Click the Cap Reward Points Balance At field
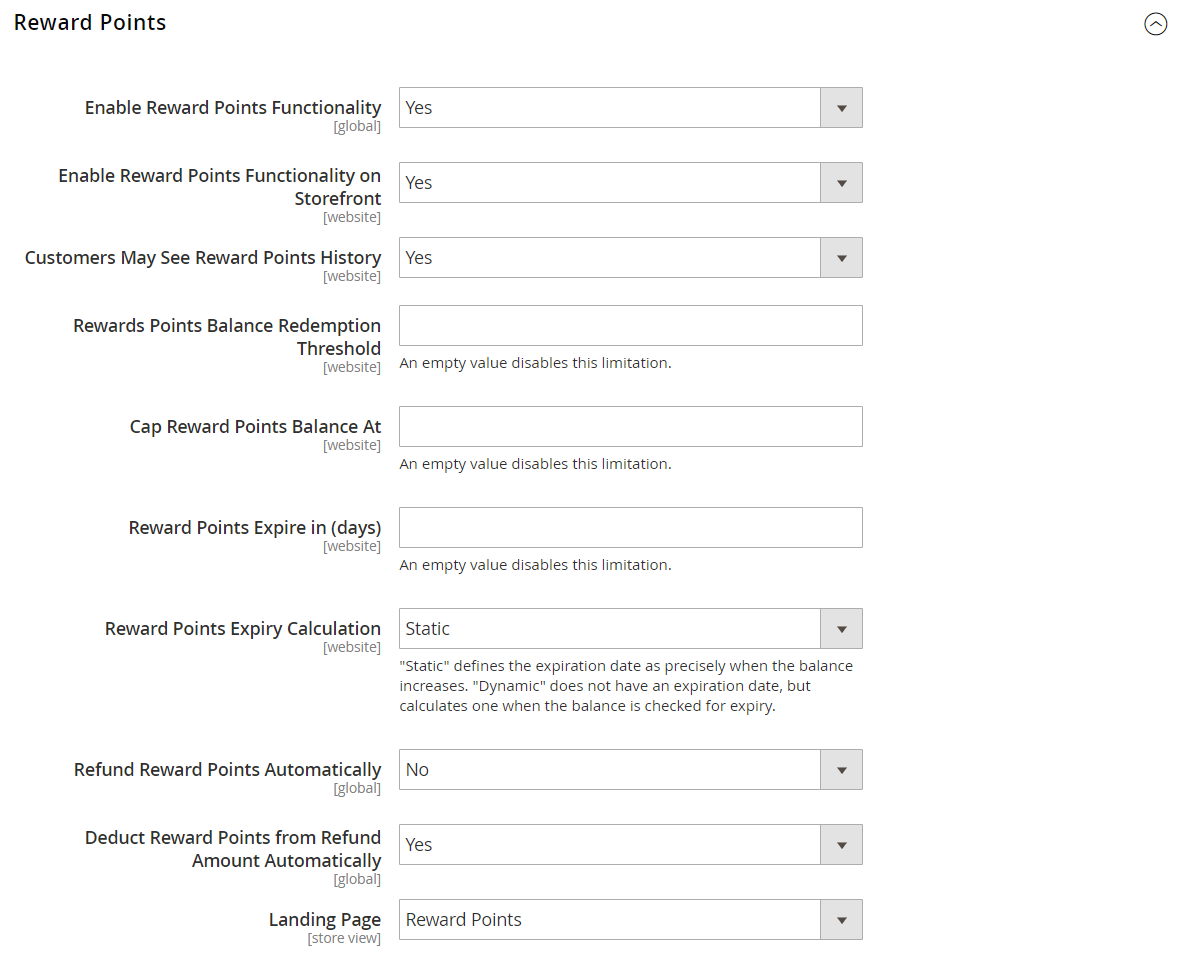This screenshot has width=1184, height=959. click(x=631, y=427)
